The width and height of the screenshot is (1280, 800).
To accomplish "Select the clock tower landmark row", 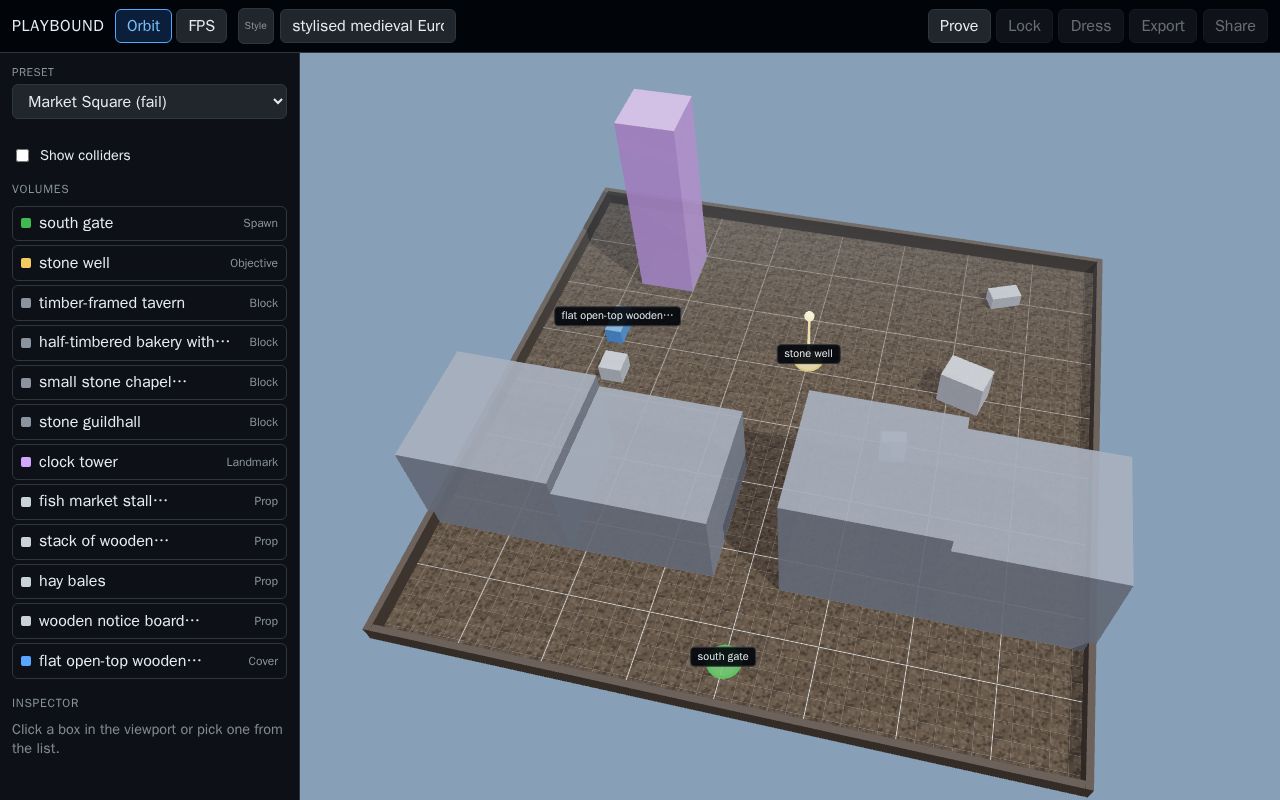I will [149, 462].
